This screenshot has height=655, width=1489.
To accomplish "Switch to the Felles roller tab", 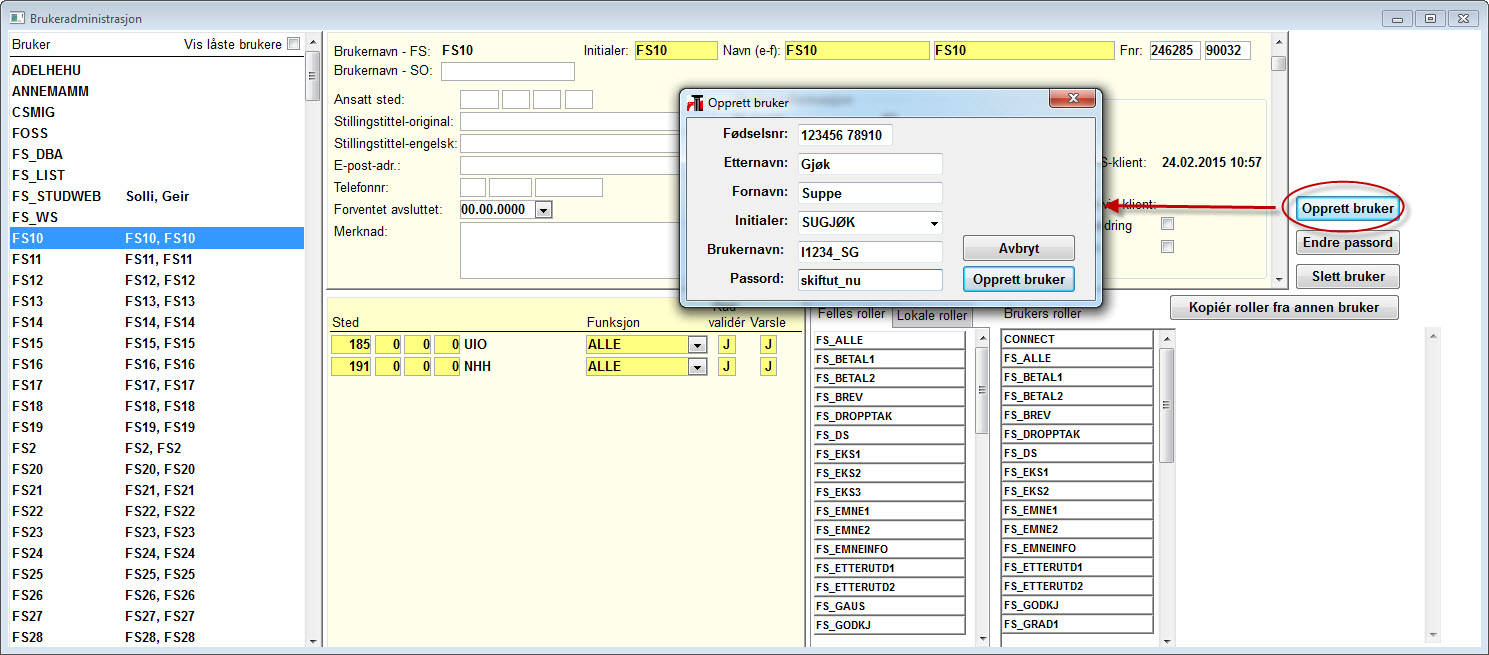I will click(851, 314).
